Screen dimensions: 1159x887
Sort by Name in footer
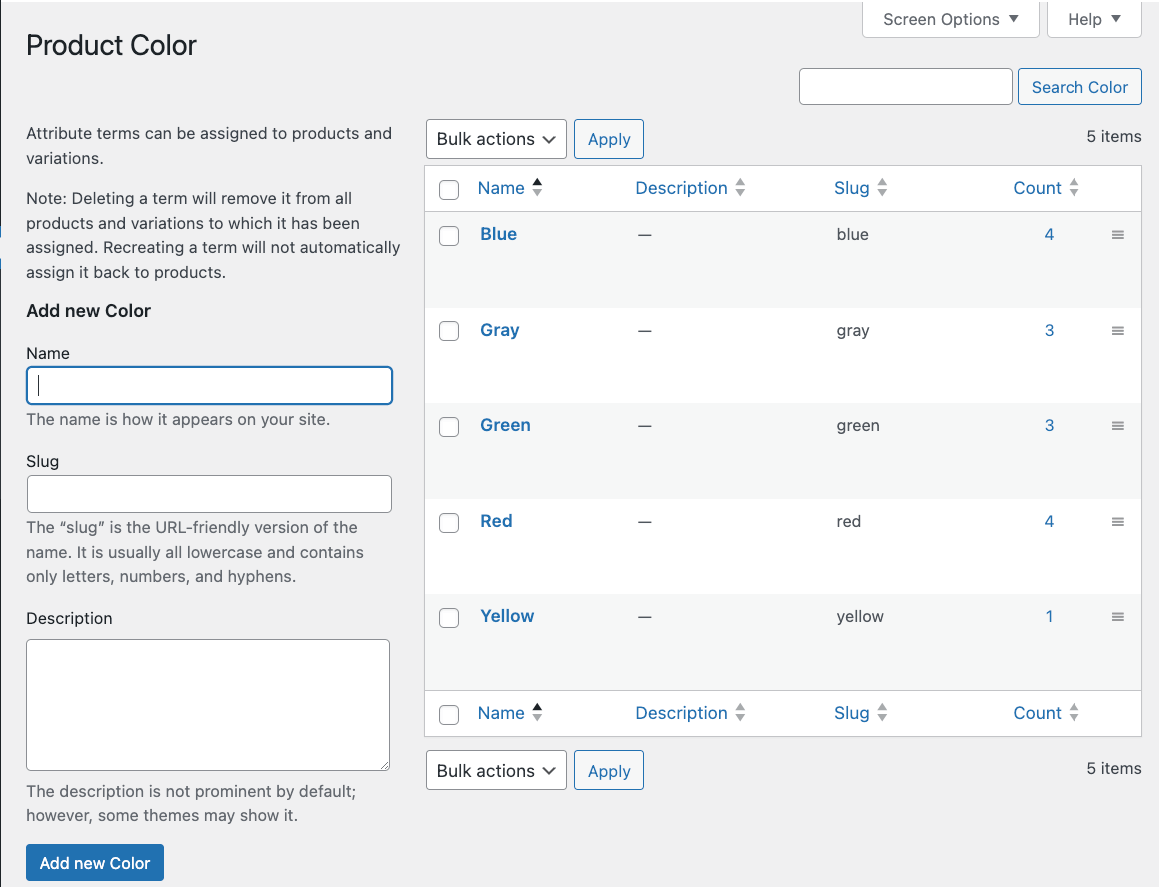click(x=501, y=713)
